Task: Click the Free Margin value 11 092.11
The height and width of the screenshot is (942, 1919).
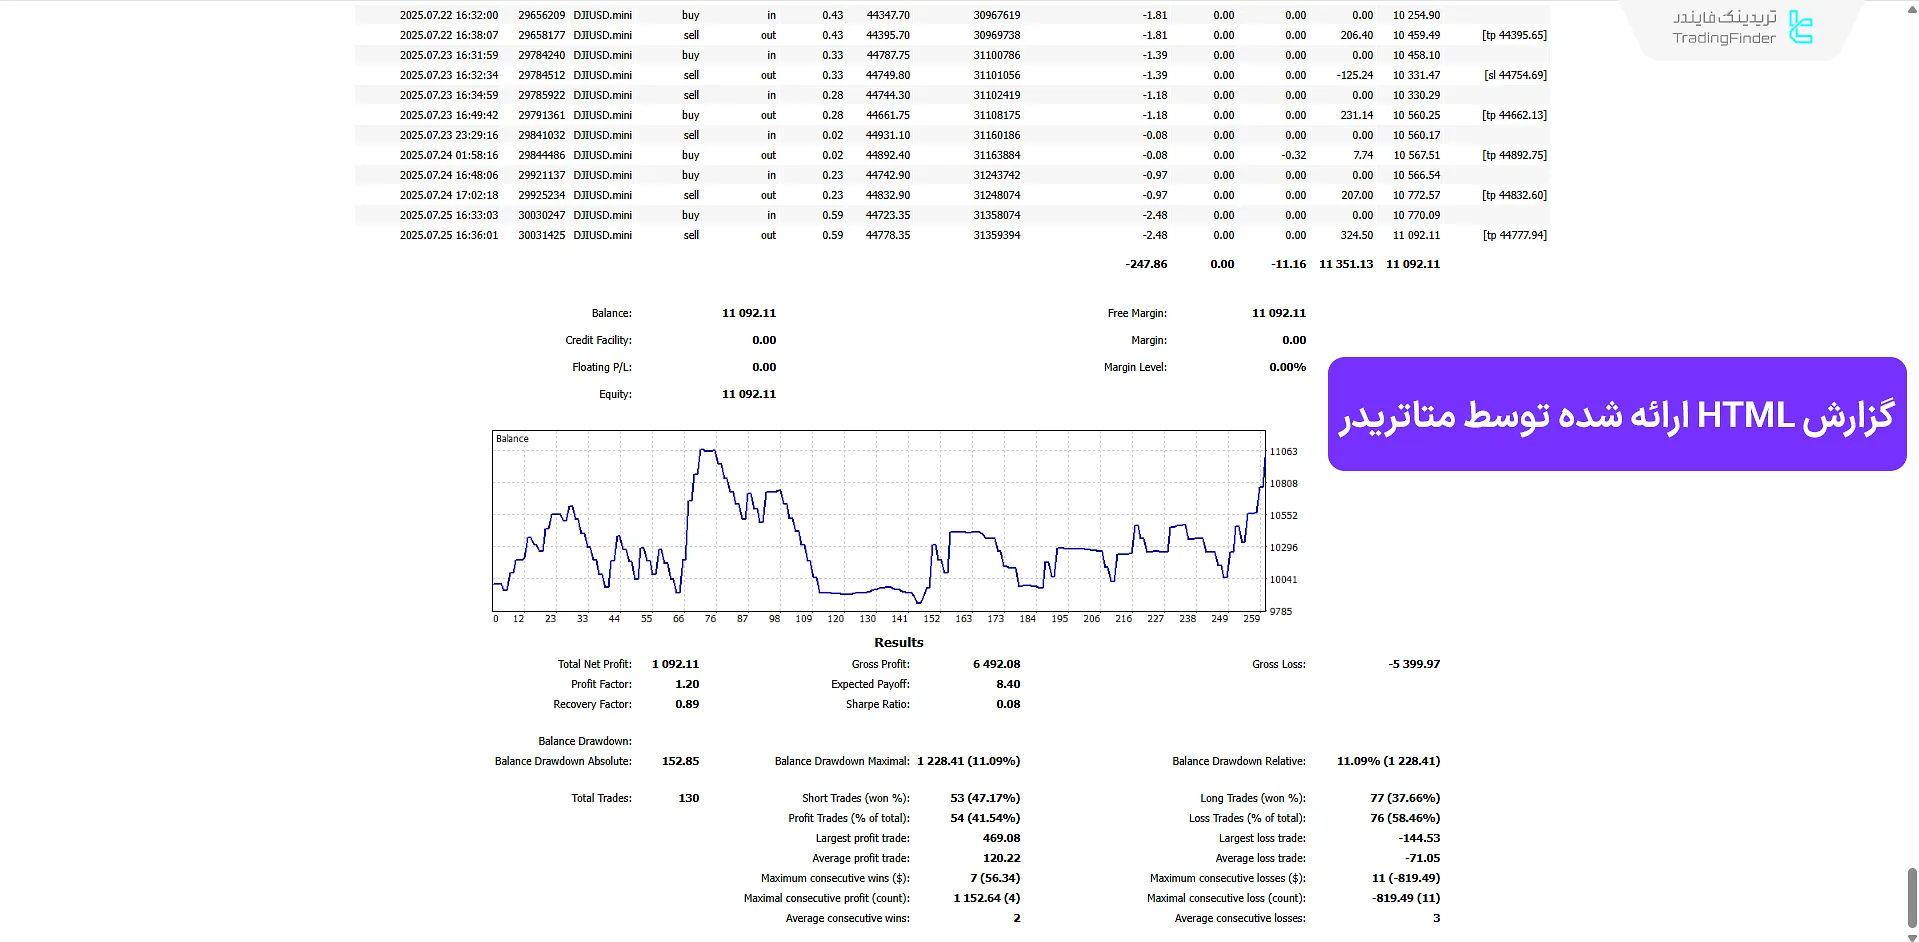Action: click(1278, 312)
